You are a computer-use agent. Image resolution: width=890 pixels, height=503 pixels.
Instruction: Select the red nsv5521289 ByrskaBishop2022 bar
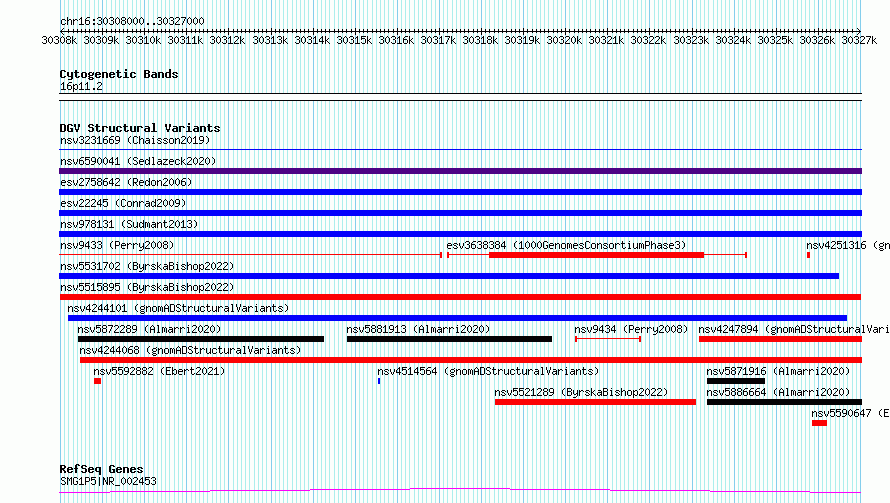click(x=595, y=402)
